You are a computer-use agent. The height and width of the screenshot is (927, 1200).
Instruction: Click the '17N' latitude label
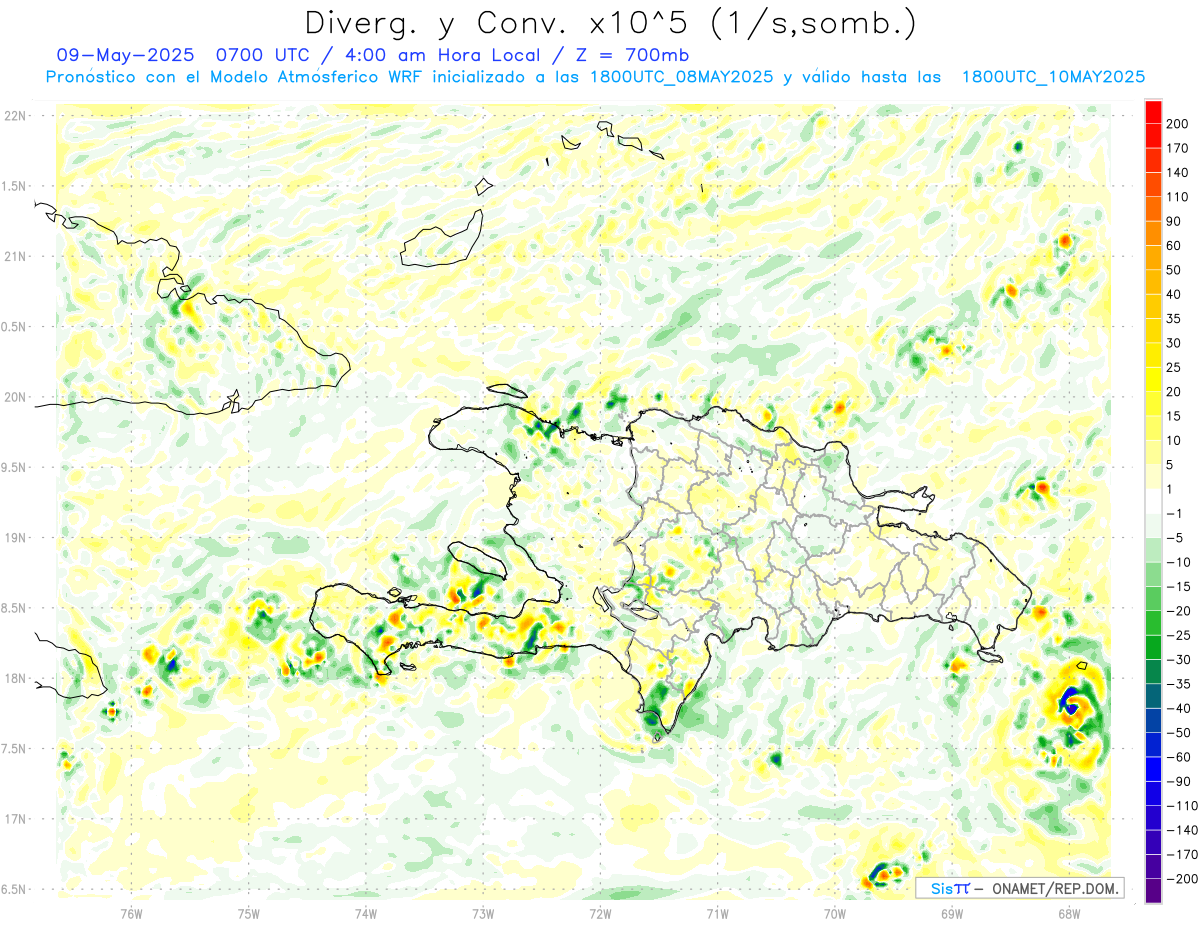coord(15,819)
